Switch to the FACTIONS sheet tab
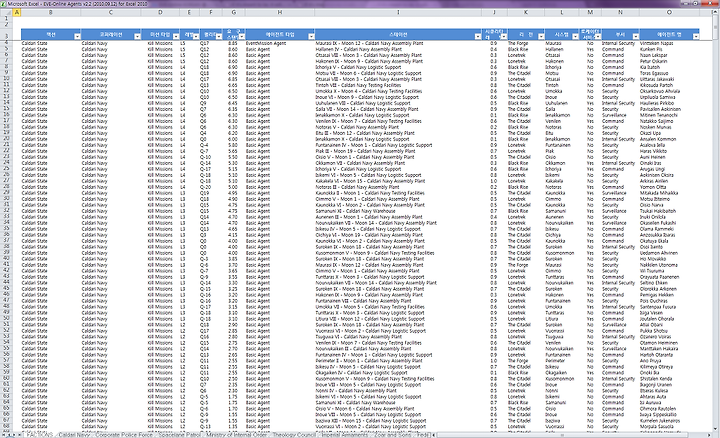 click(x=39, y=434)
